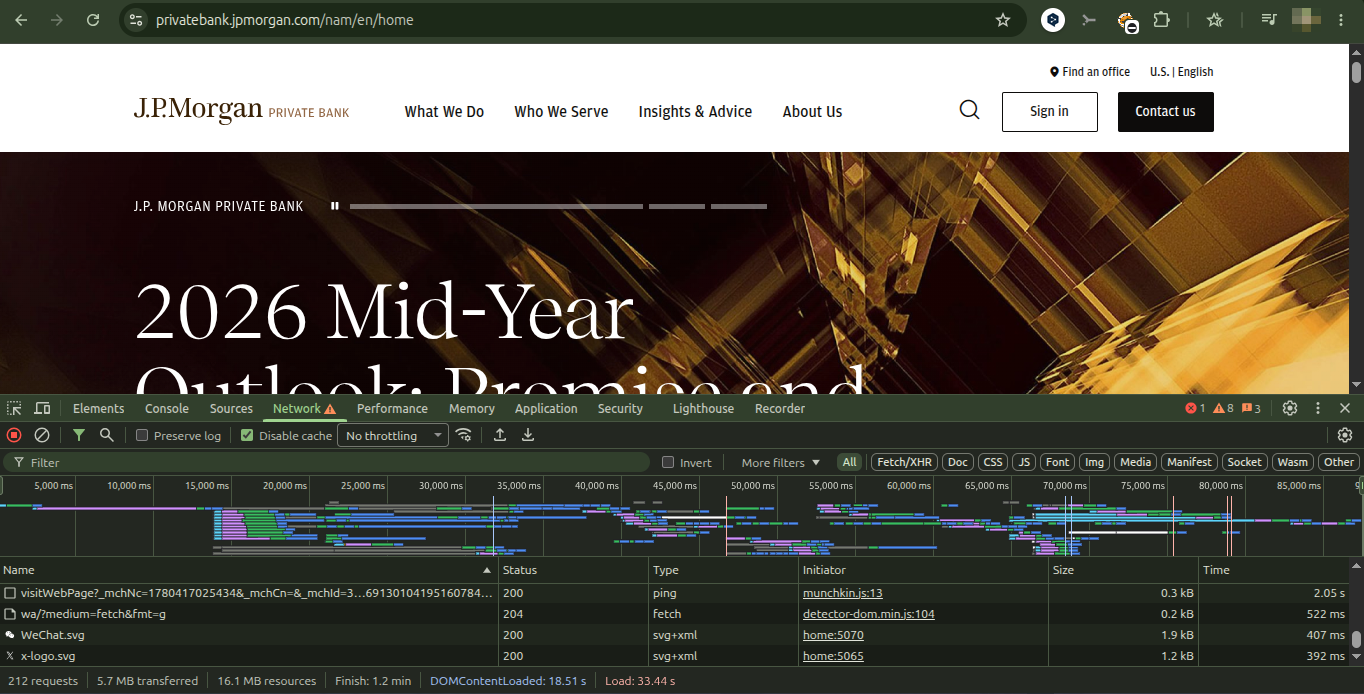The width and height of the screenshot is (1364, 694).
Task: Switch to the Performance tab
Action: coord(392,408)
